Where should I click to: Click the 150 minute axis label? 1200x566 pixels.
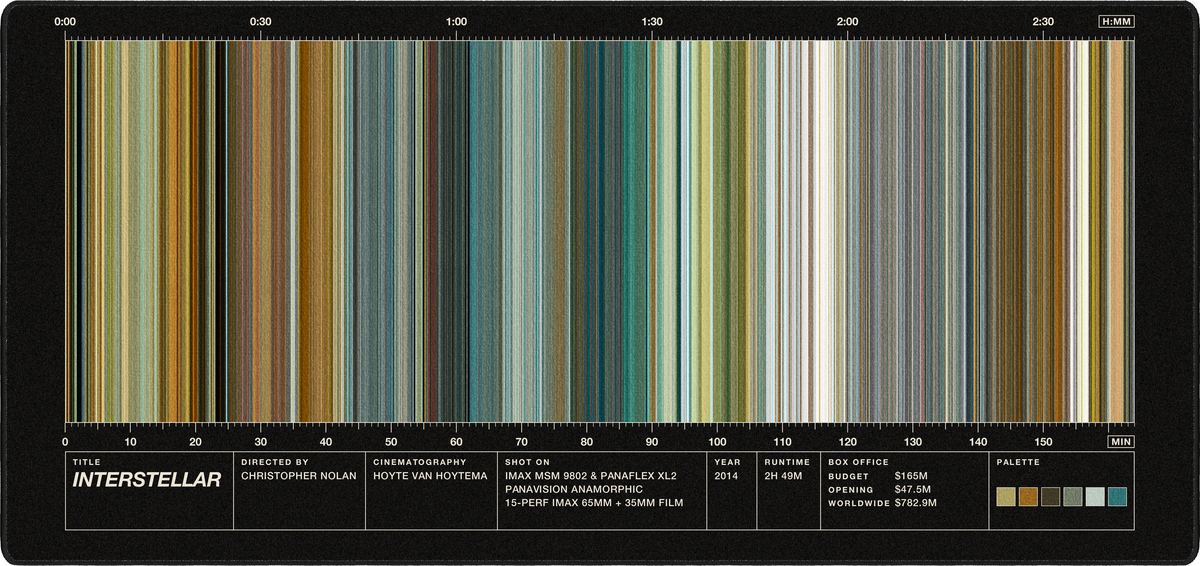click(x=1043, y=442)
